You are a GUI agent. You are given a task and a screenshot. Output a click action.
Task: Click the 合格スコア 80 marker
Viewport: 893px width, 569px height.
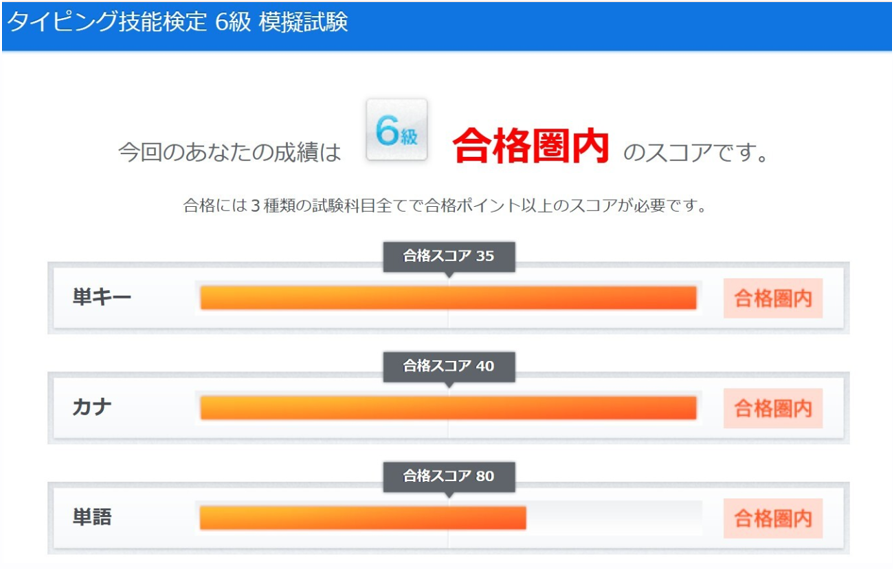point(448,476)
